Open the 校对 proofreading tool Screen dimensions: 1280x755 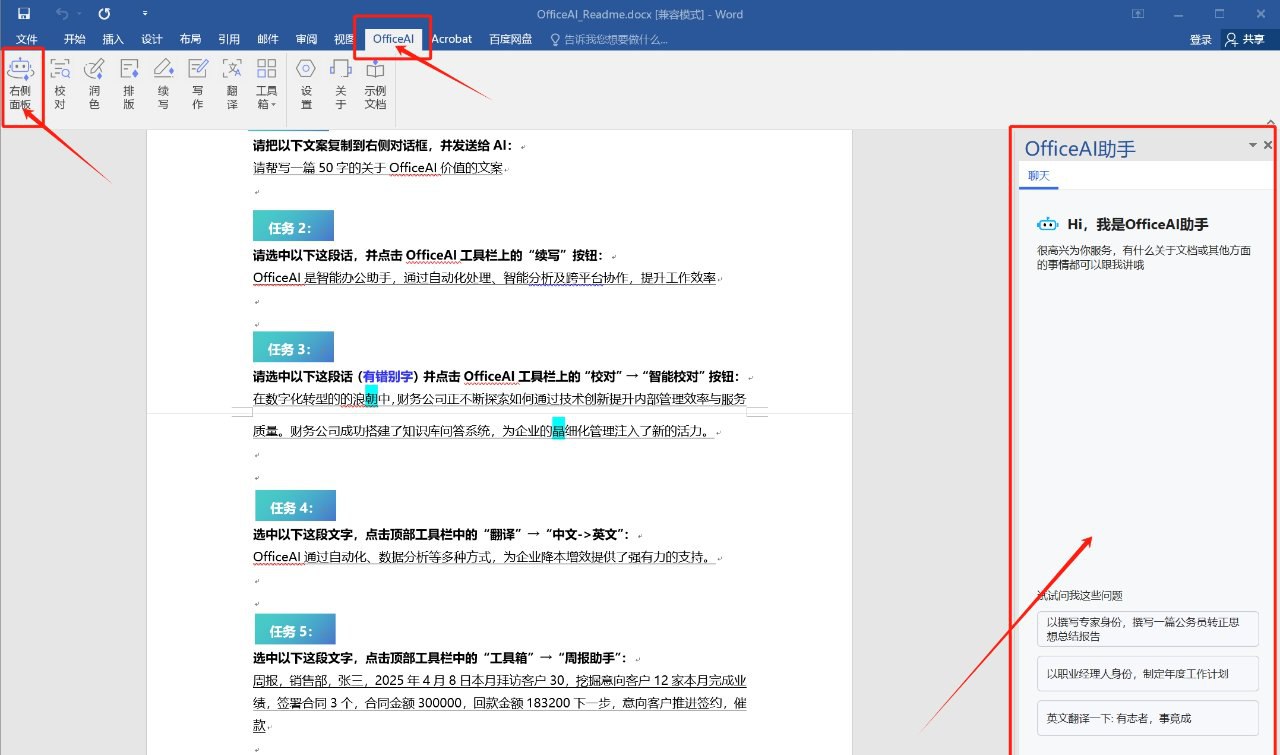coord(60,84)
